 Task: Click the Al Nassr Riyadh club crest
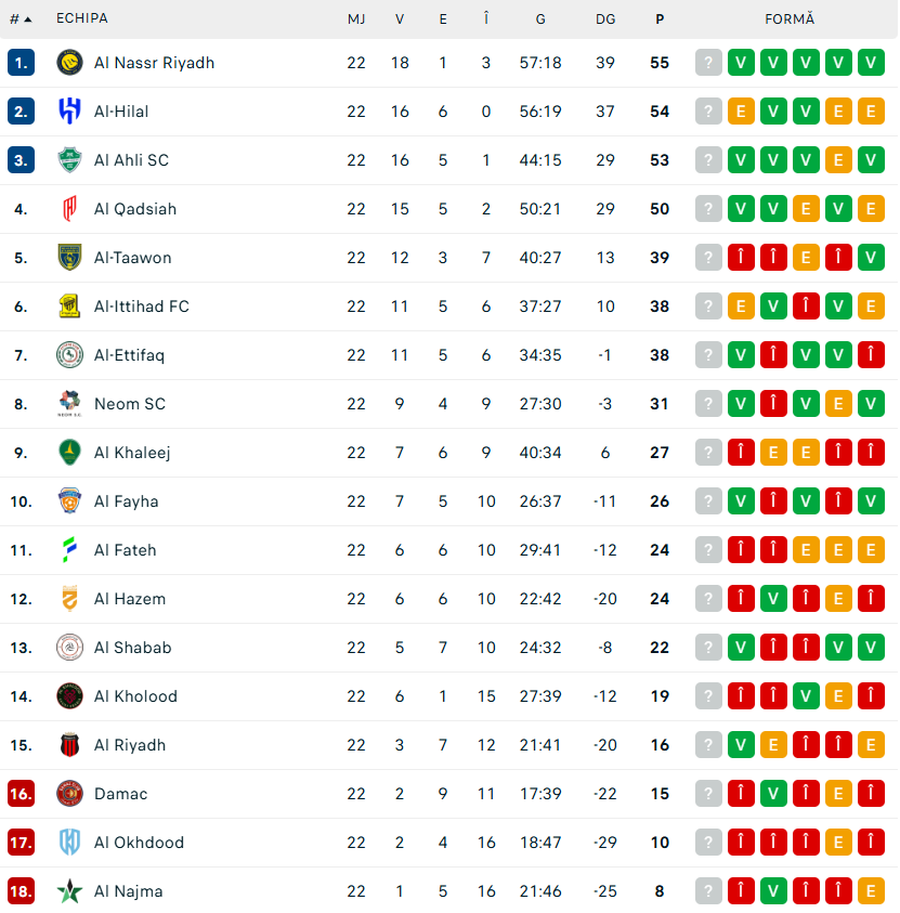click(69, 62)
